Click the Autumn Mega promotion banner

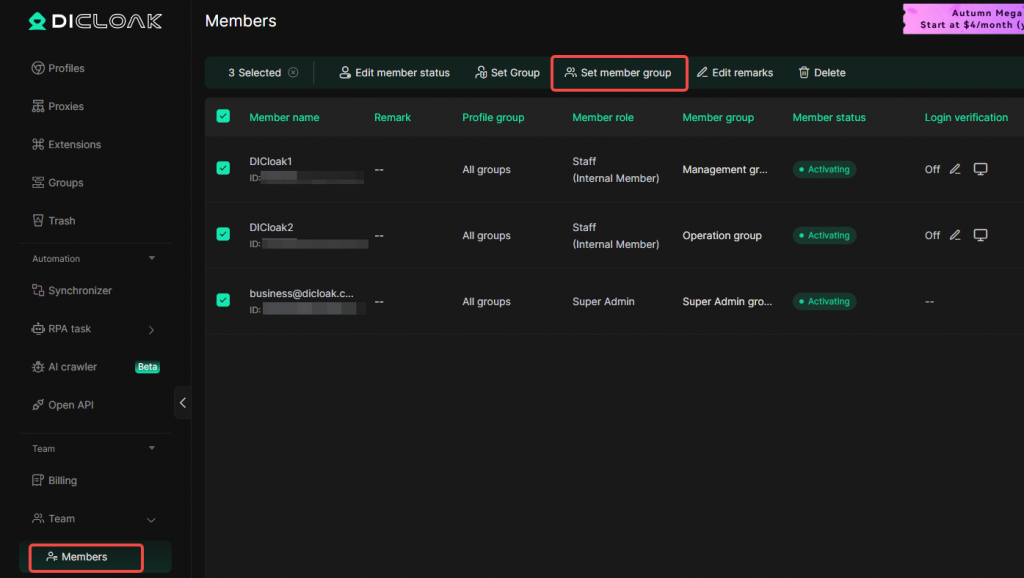coord(964,19)
